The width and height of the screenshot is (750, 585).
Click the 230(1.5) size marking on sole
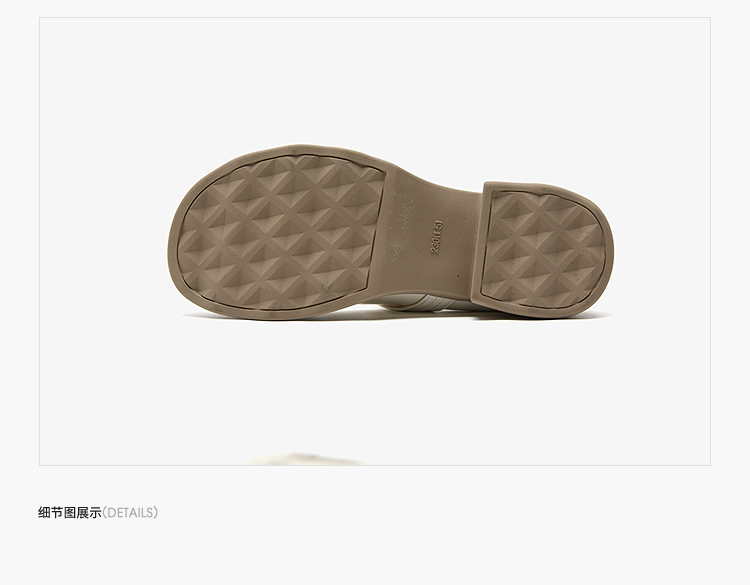click(x=437, y=237)
